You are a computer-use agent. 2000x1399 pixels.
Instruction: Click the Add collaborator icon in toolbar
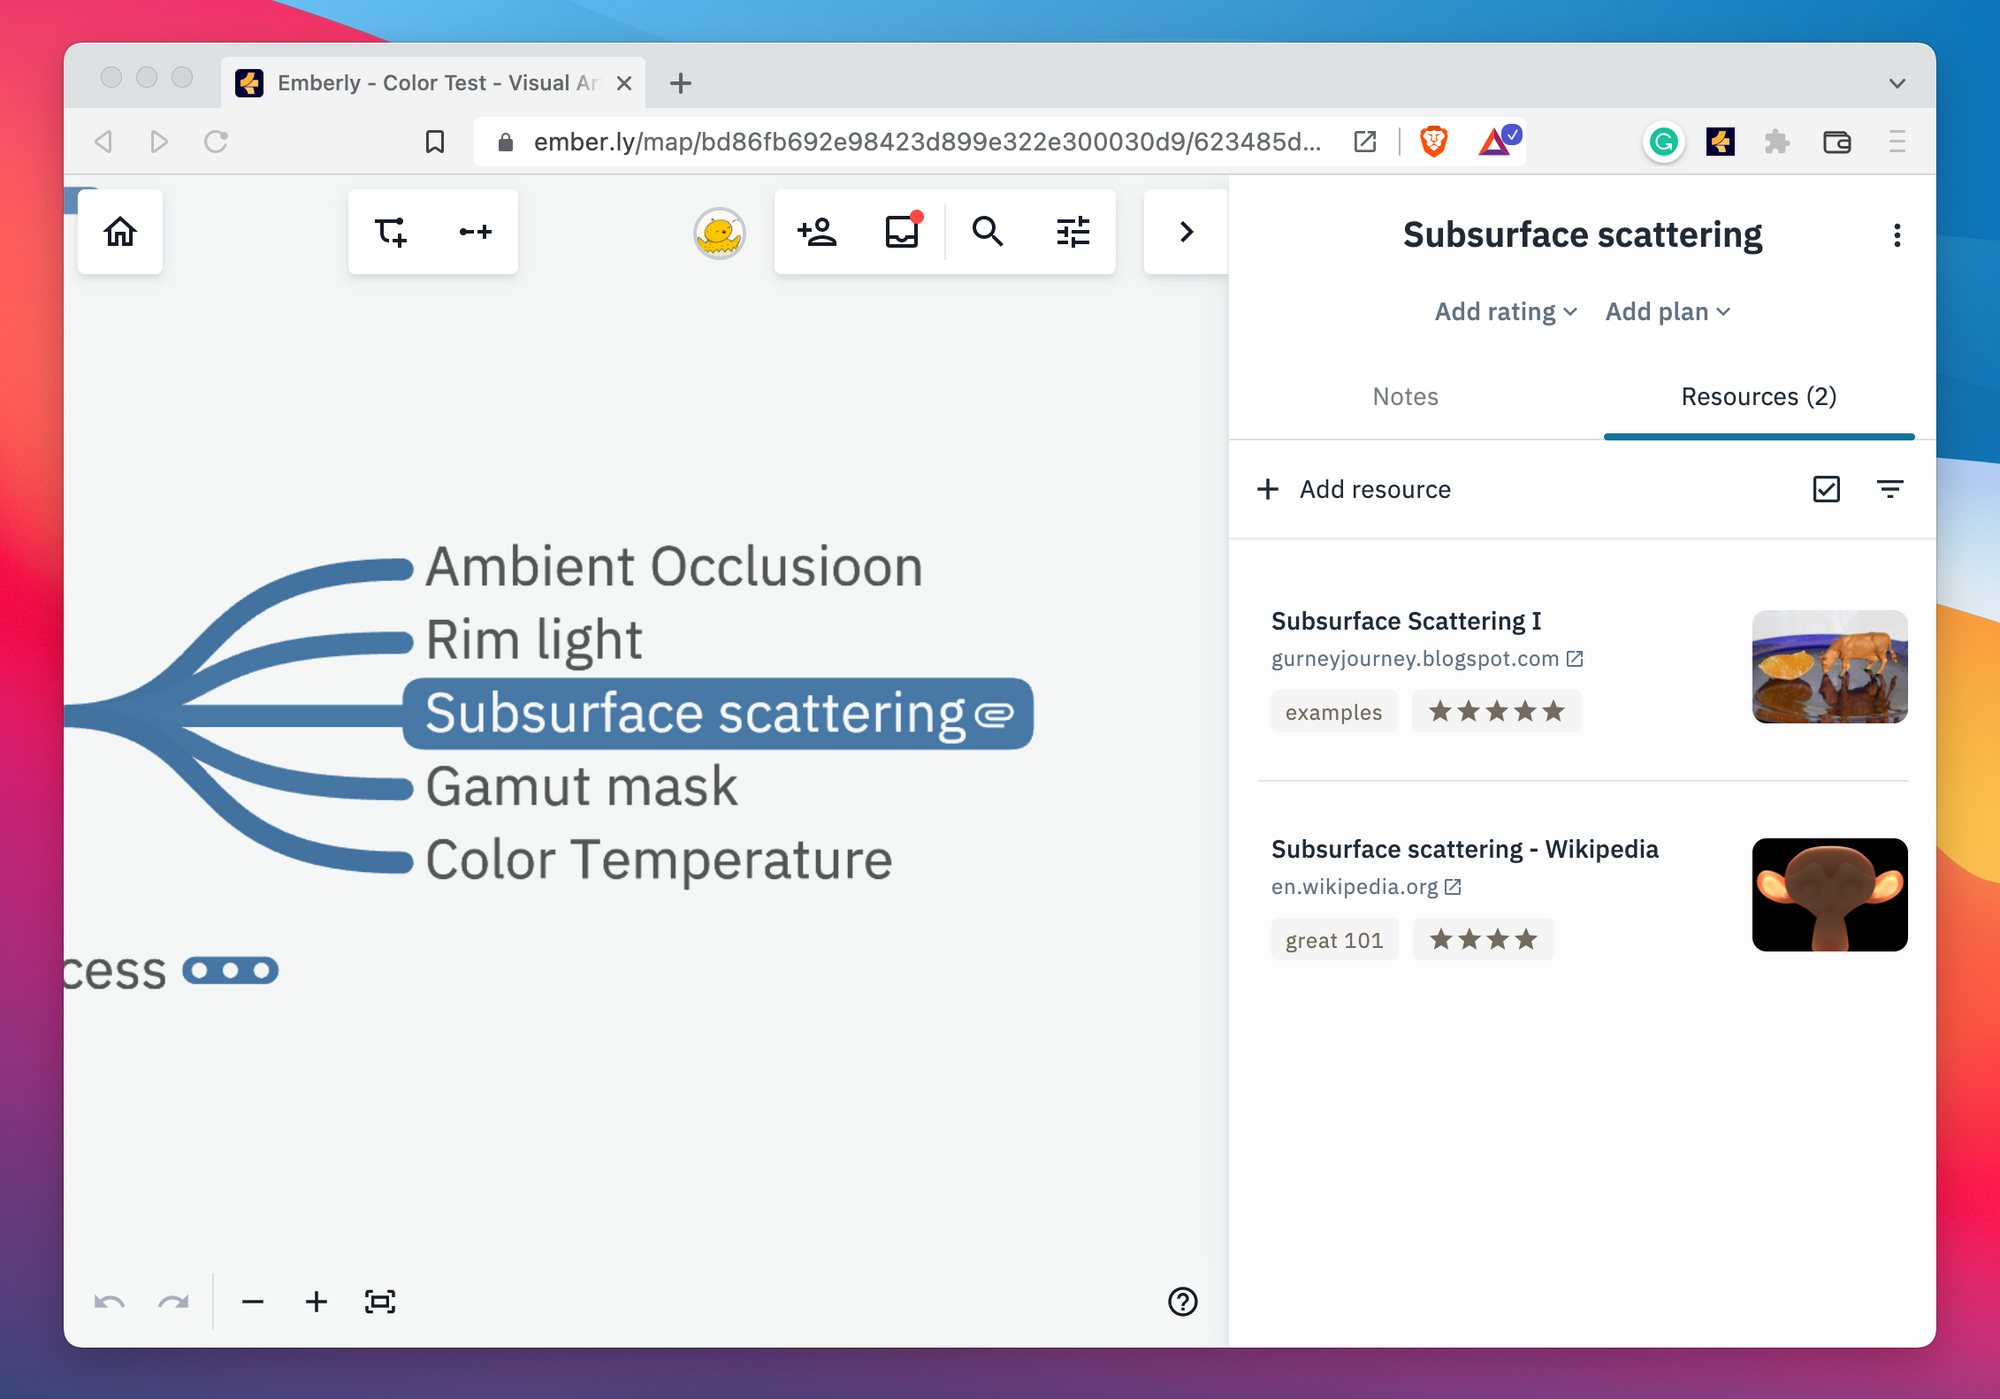[819, 232]
